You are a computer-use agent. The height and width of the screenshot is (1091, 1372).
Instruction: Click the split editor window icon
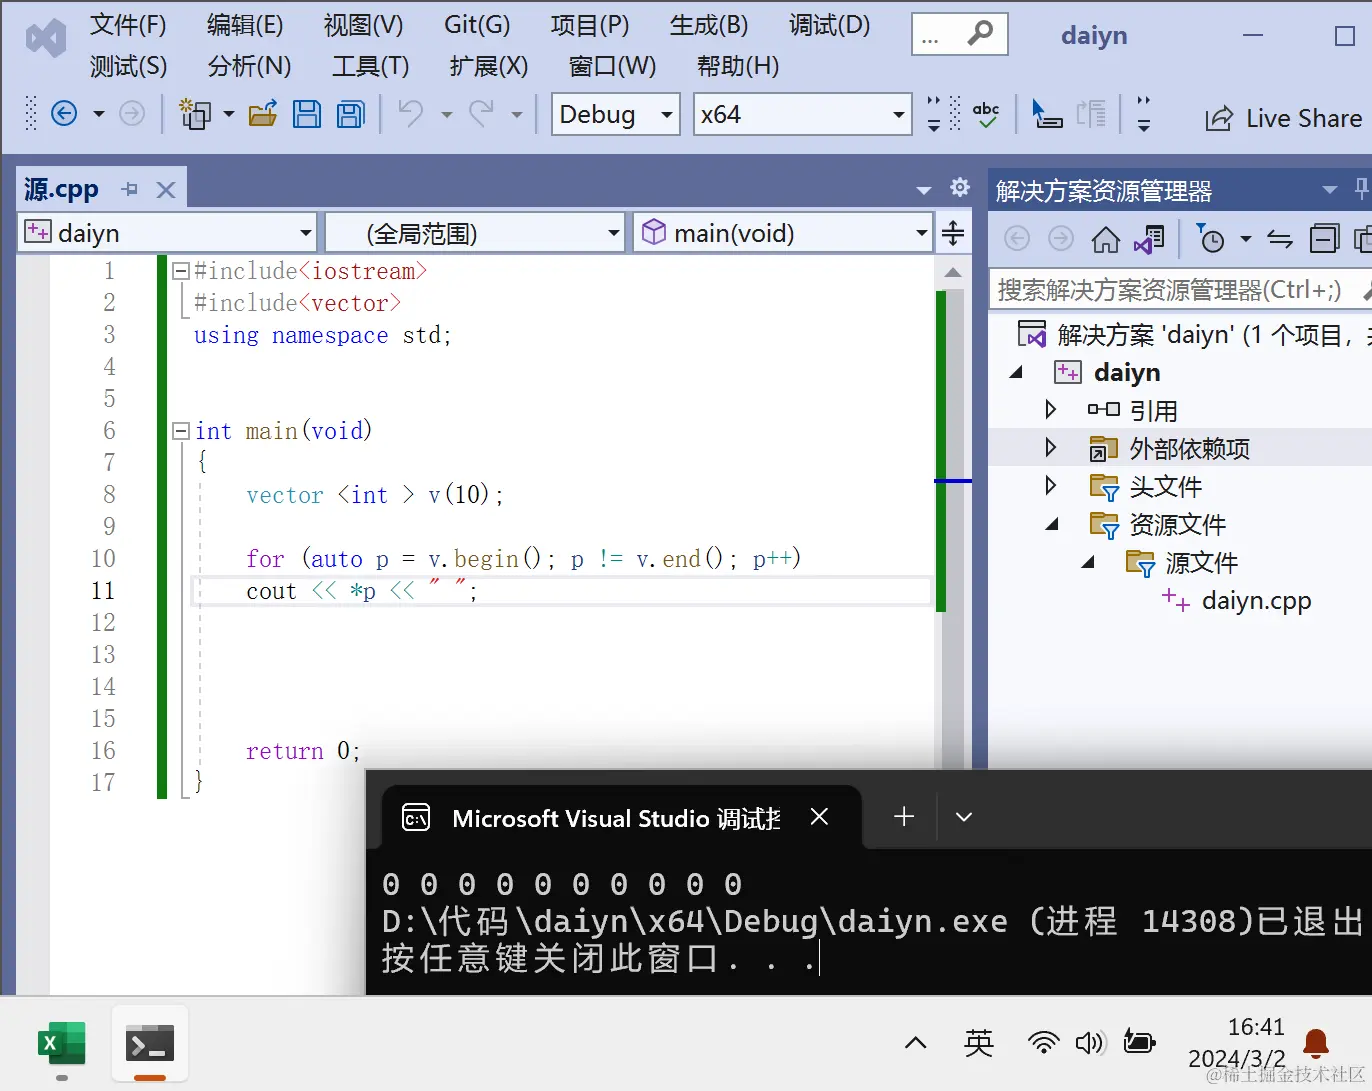[953, 233]
